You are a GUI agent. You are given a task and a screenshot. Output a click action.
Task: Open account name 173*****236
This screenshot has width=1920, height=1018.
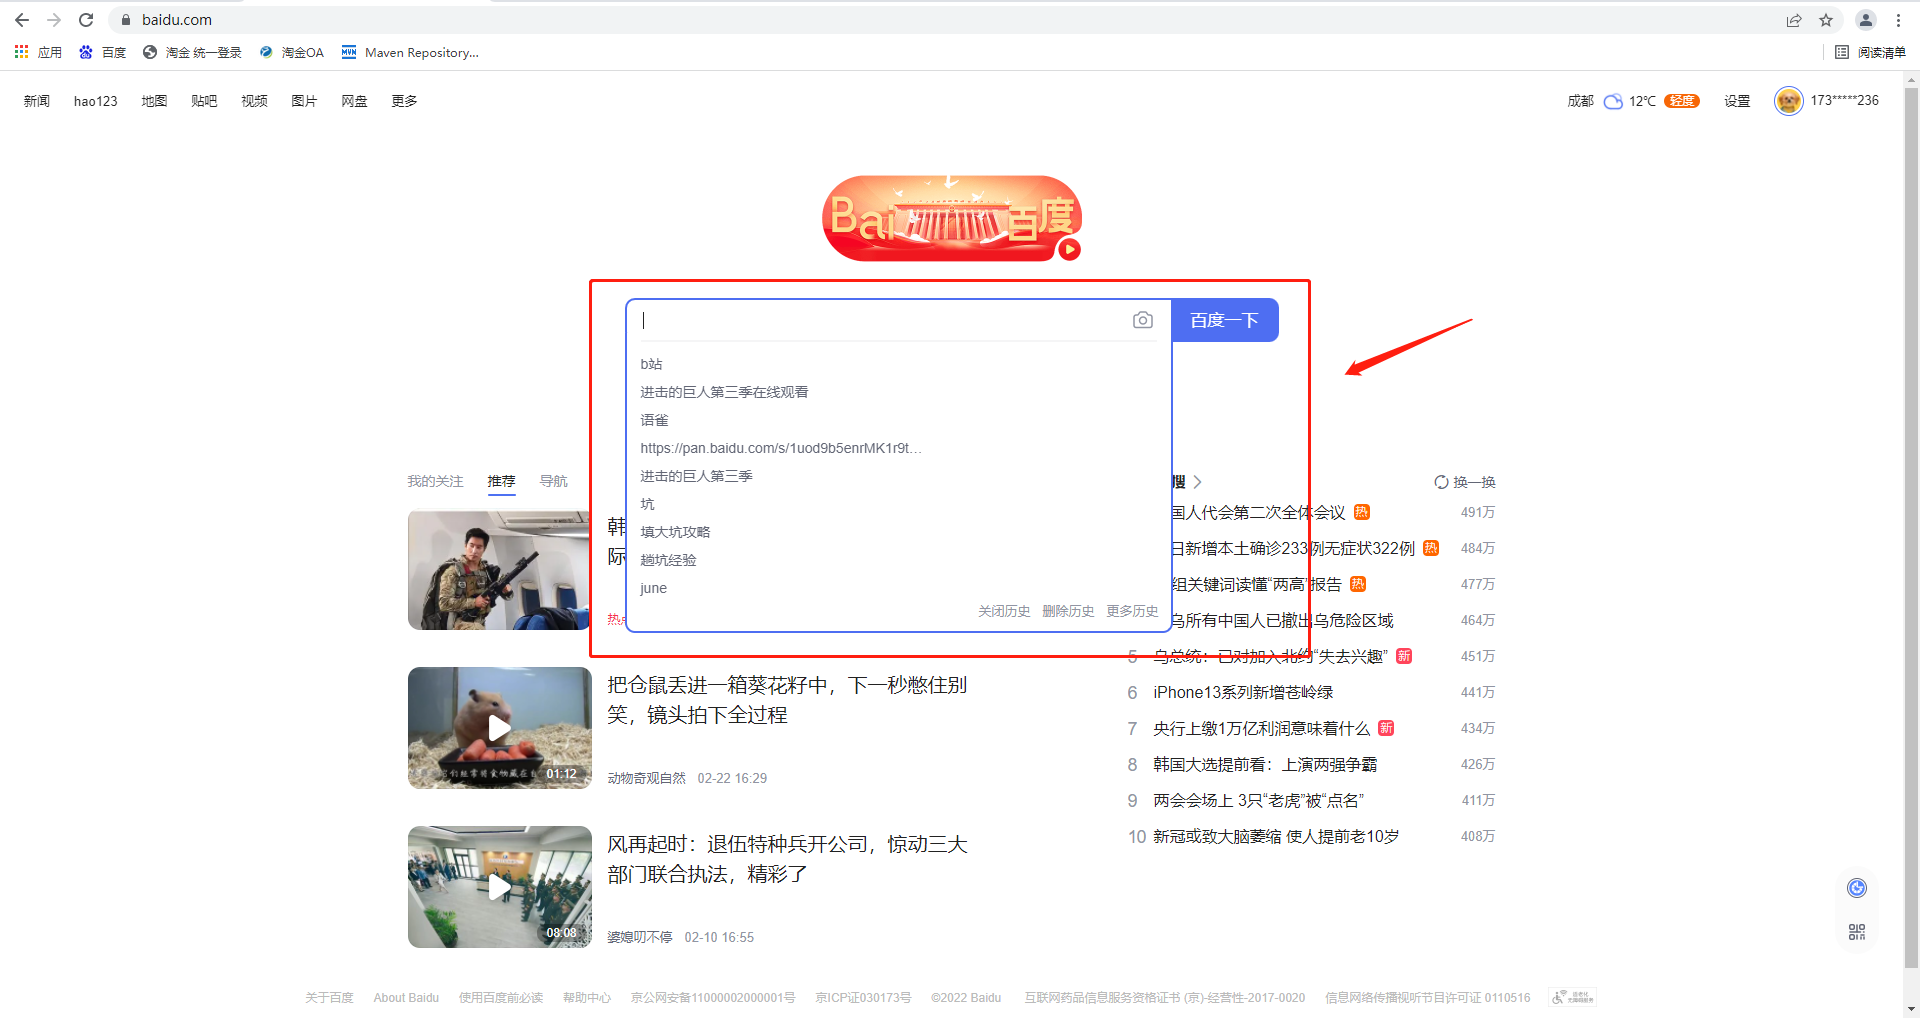[x=1844, y=101]
